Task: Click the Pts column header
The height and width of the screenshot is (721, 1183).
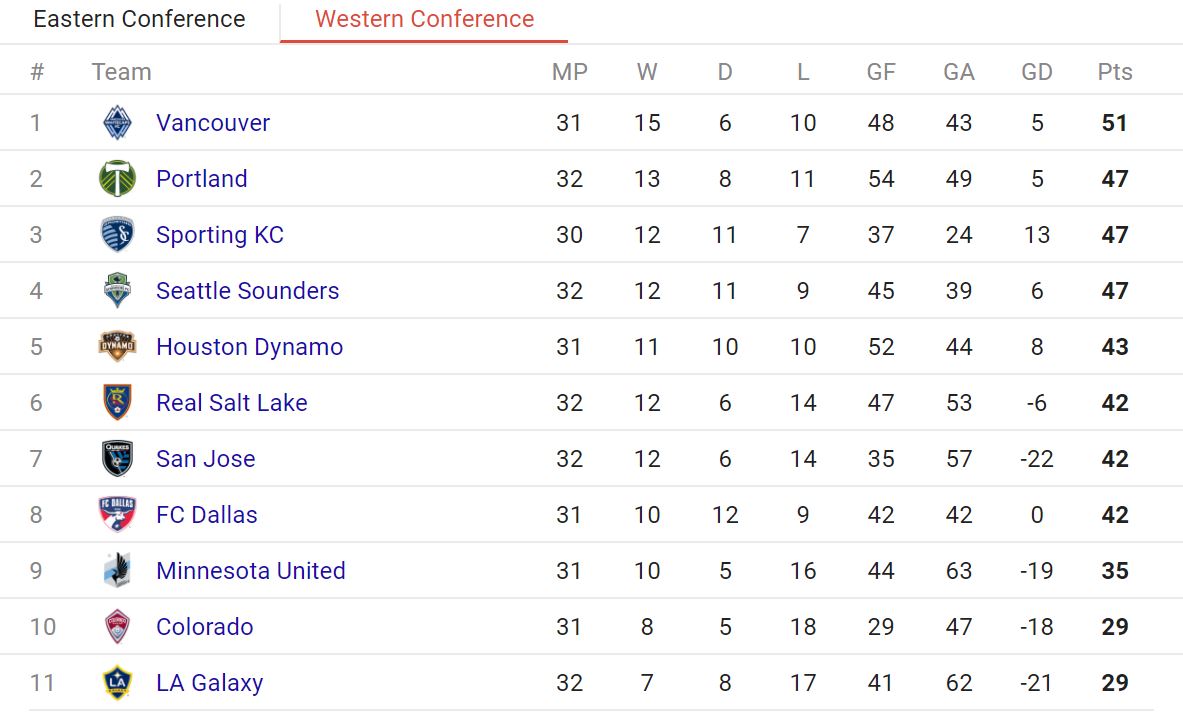Action: 1114,72
